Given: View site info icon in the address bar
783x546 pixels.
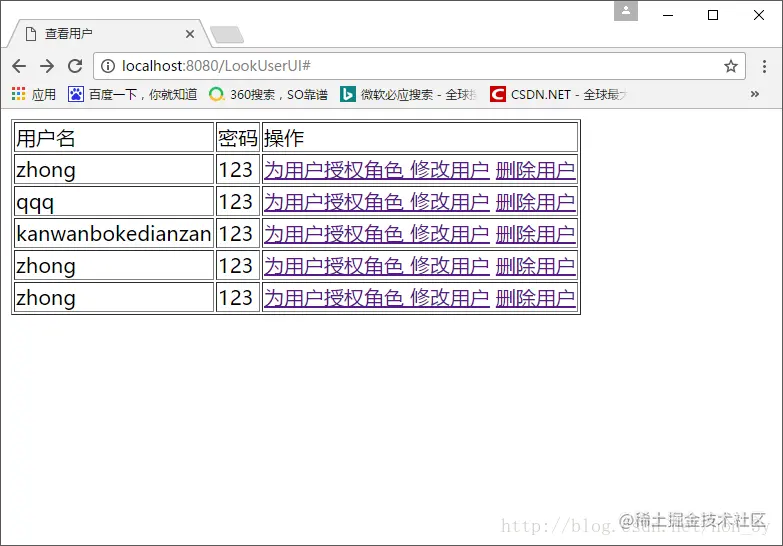Looking at the screenshot, I should (108, 66).
